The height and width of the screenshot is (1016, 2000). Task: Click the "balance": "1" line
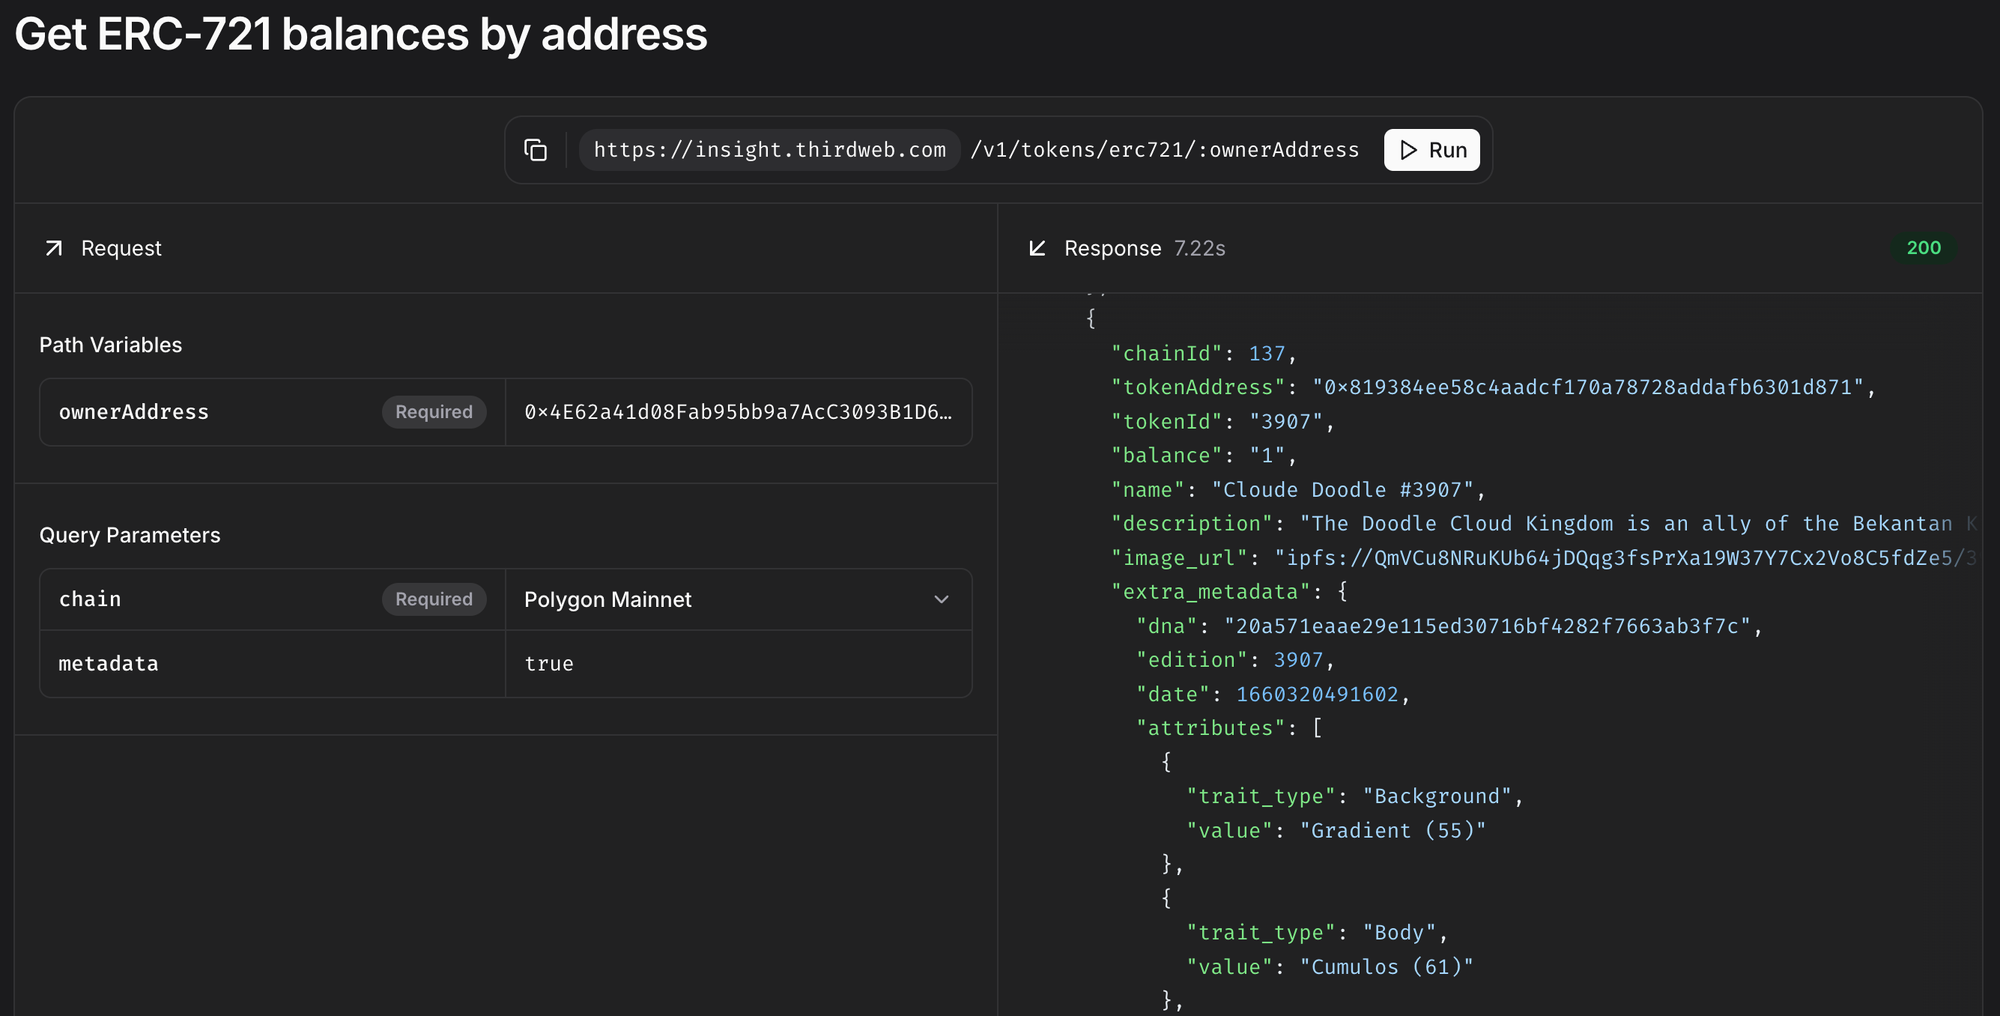point(1204,456)
